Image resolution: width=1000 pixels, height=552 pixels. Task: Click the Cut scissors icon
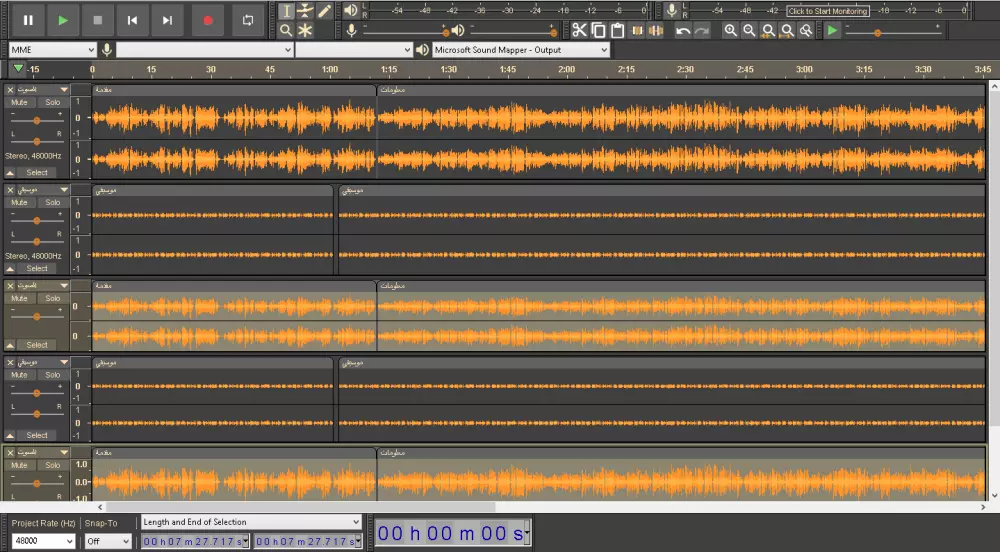tap(579, 31)
